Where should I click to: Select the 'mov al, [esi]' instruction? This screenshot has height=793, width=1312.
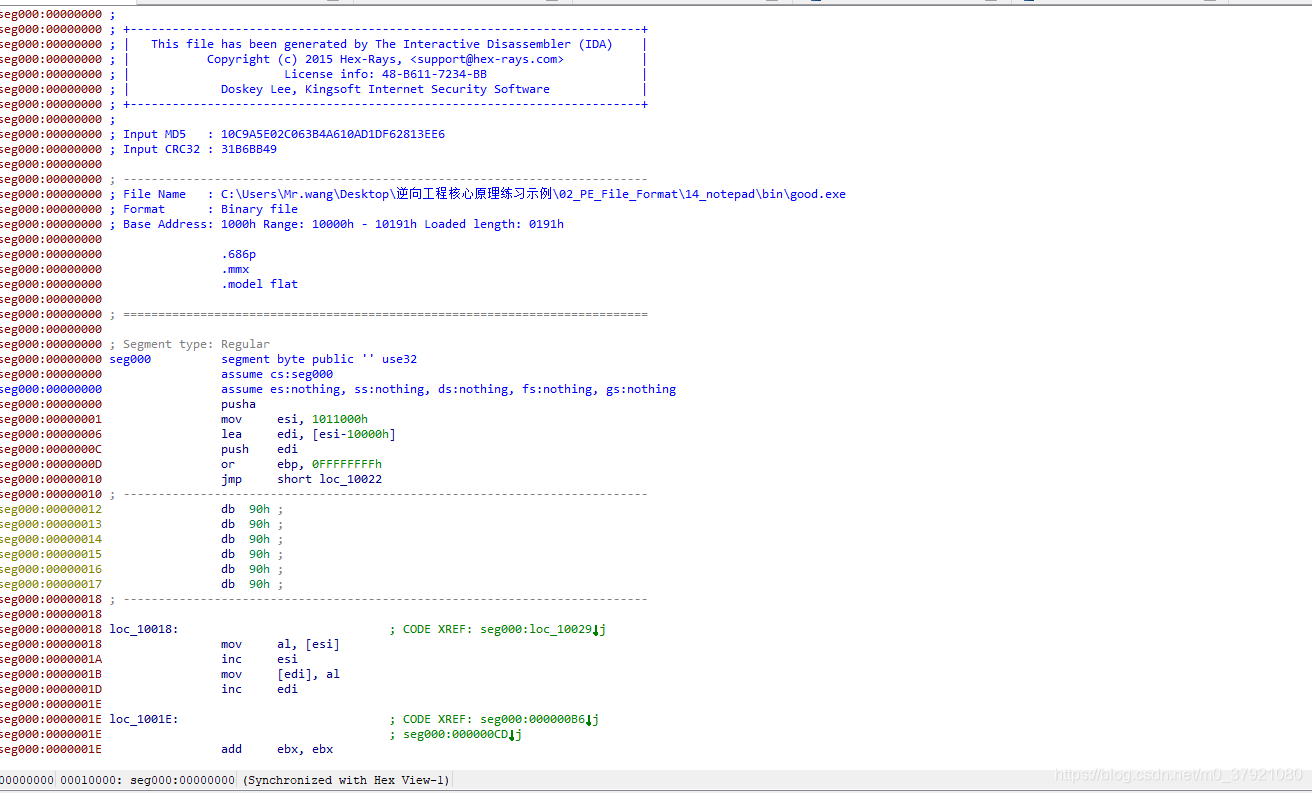(x=280, y=644)
